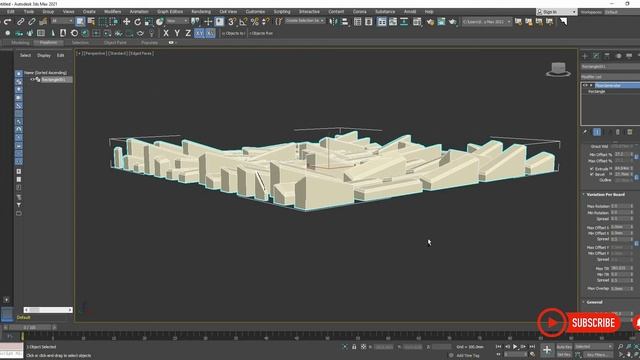The height and width of the screenshot is (360, 640).
Task: Expand the General rollout
Action: tap(594, 302)
